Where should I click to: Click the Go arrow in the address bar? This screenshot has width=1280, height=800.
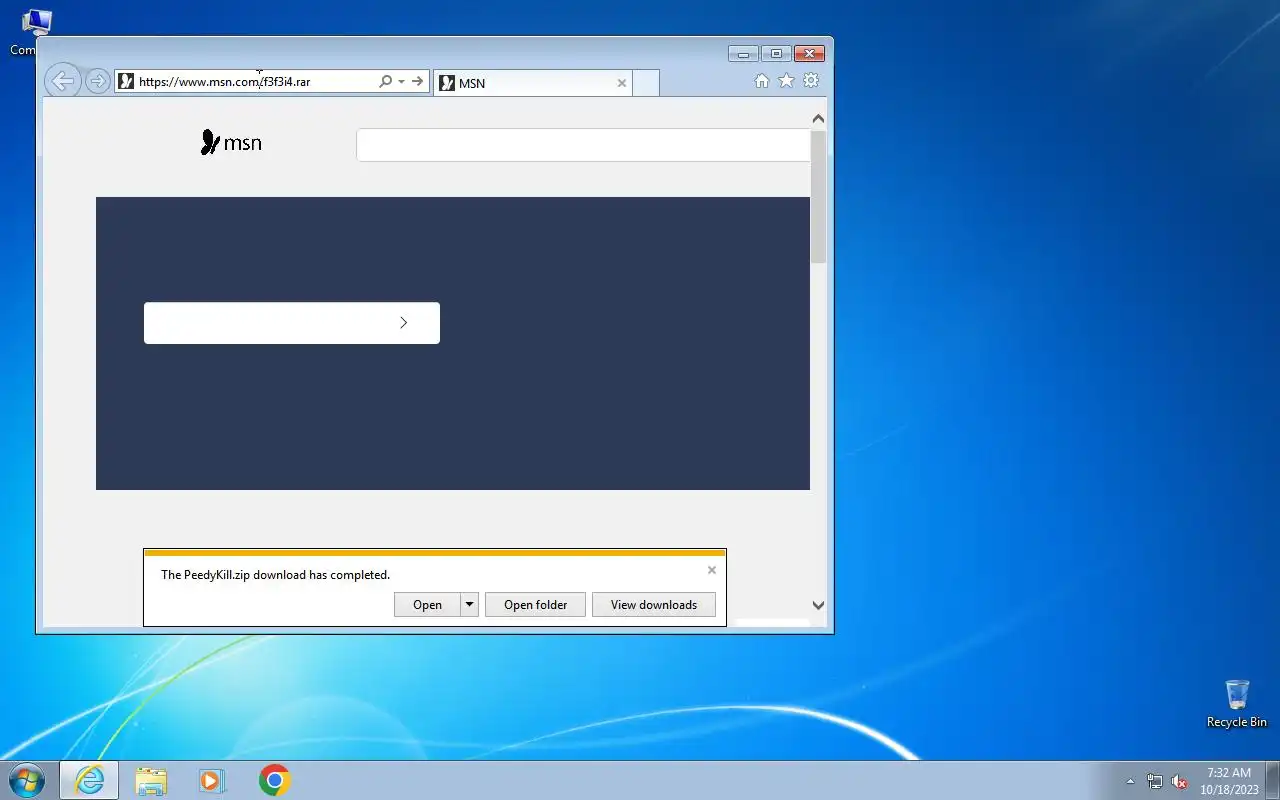(x=418, y=81)
